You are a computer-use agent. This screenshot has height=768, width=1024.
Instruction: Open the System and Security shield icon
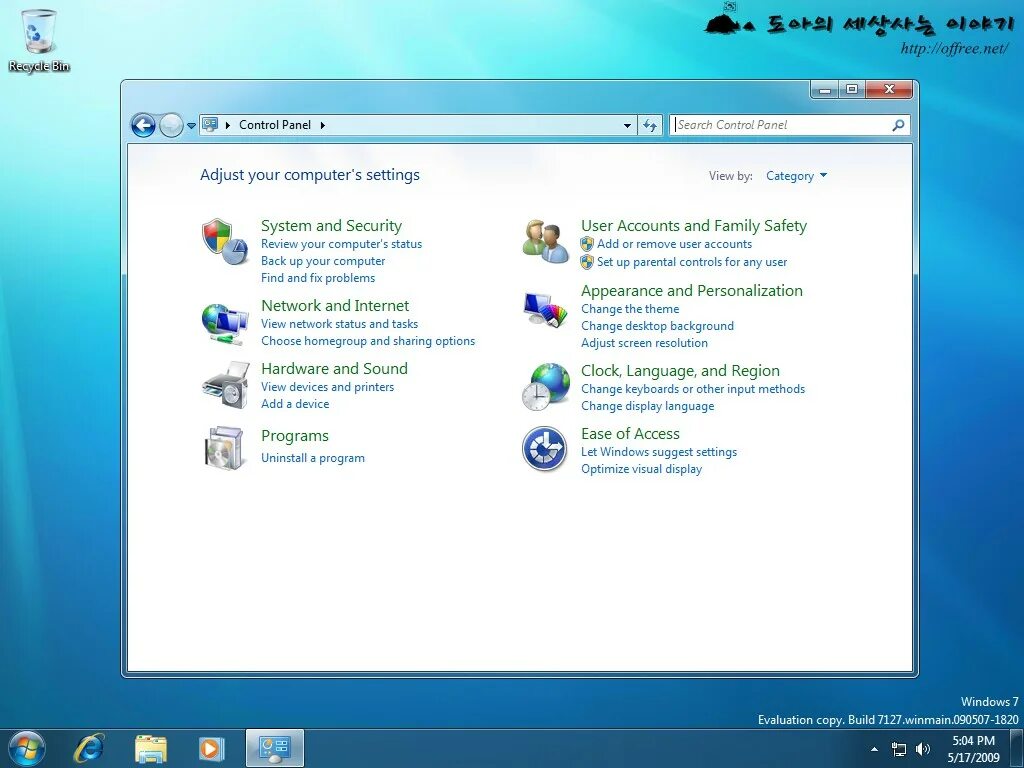(x=225, y=241)
